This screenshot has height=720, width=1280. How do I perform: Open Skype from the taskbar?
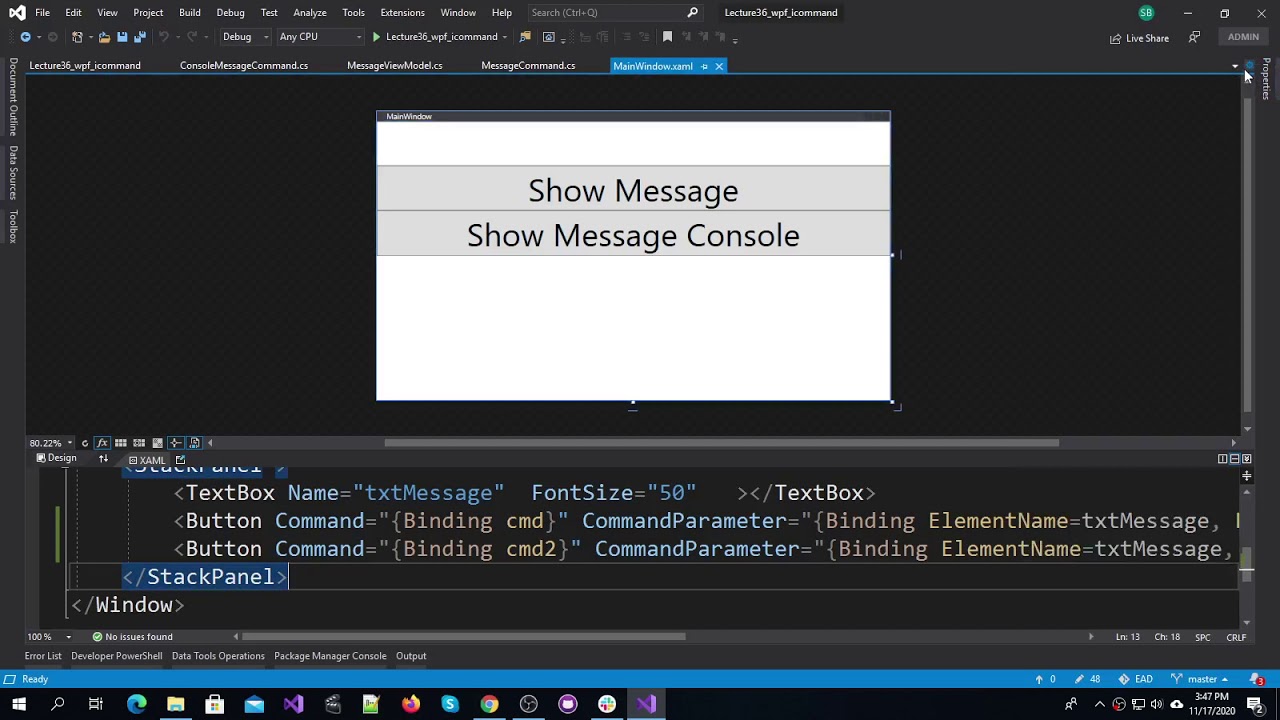(x=450, y=704)
